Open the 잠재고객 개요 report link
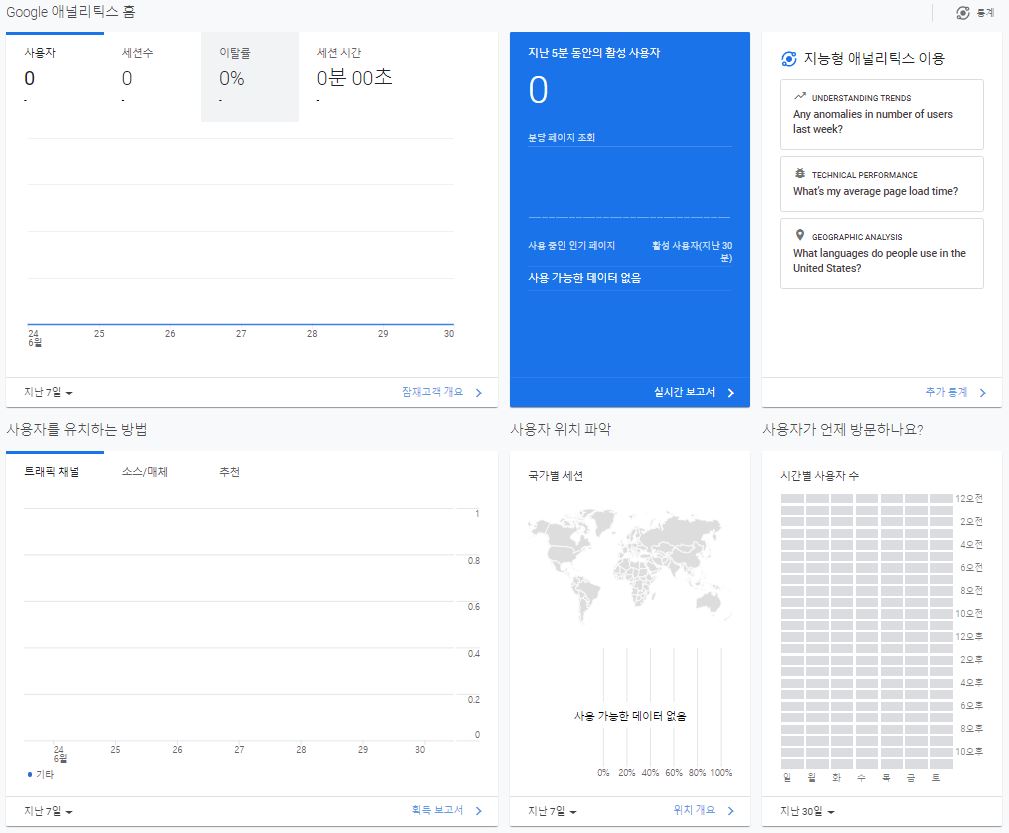This screenshot has width=1009, height=833. 432,391
